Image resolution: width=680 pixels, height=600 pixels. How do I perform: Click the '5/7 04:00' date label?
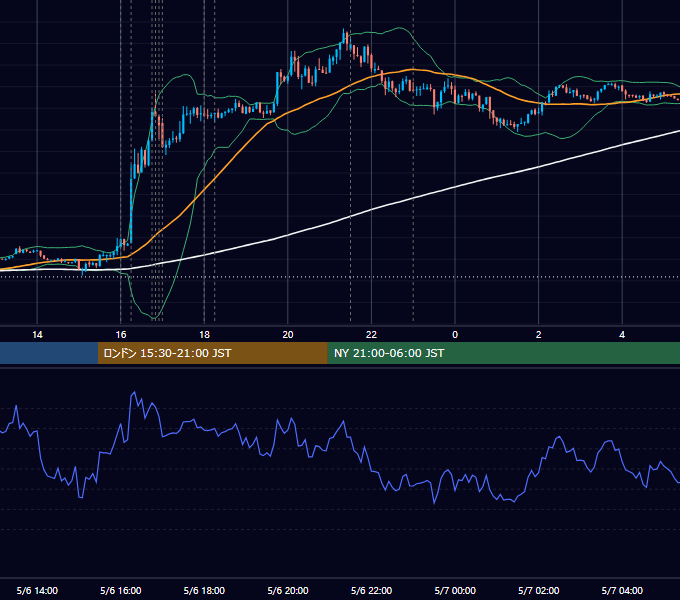pos(622,590)
